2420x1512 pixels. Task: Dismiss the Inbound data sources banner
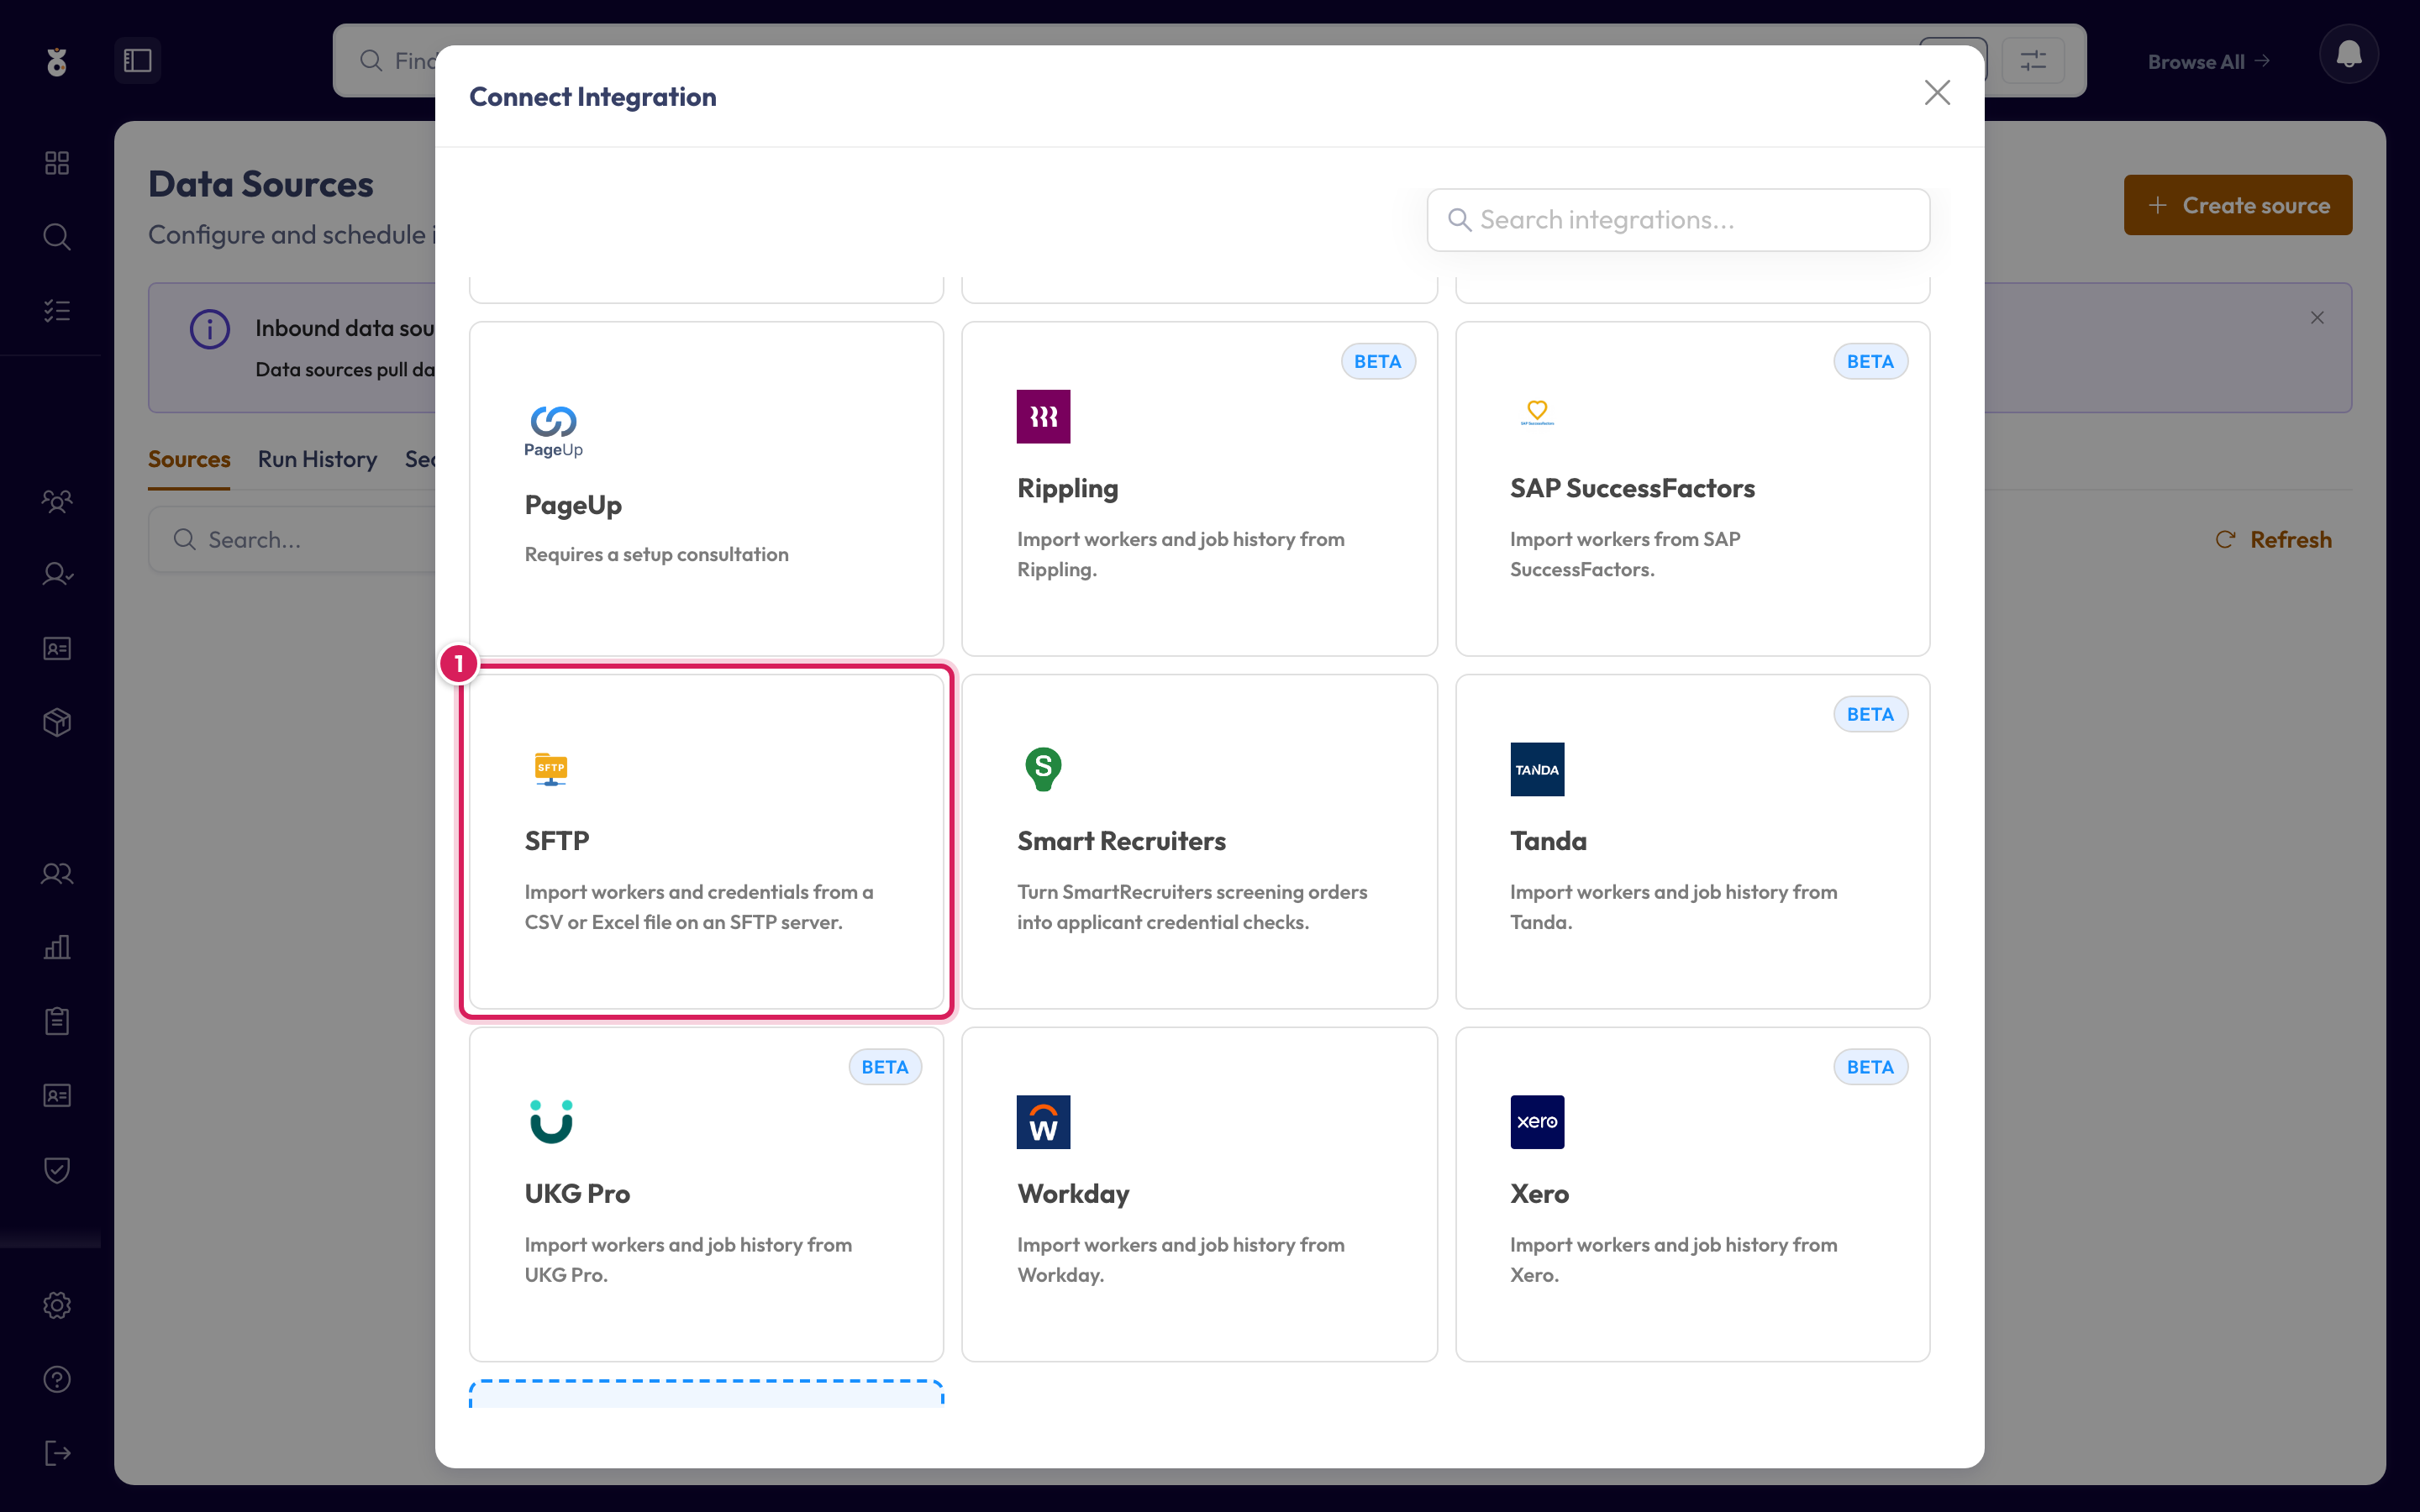2316,318
